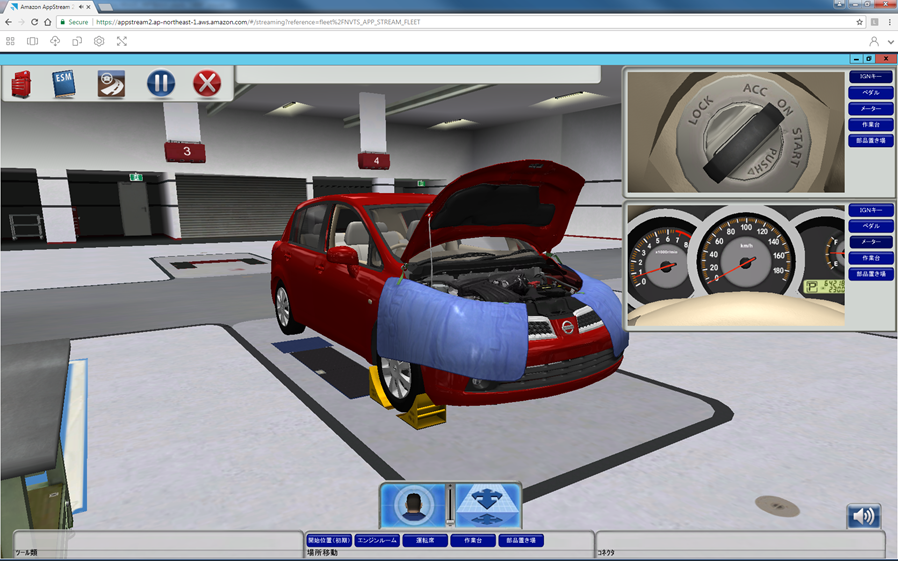Open the ESM service manual book
The width and height of the screenshot is (898, 561).
(x=64, y=83)
